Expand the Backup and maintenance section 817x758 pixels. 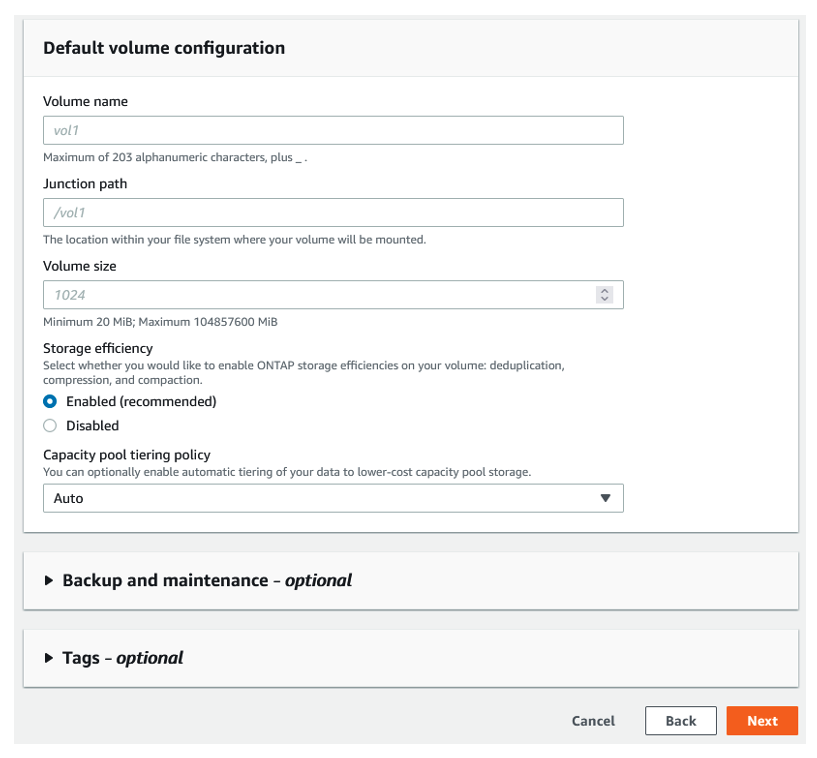(x=207, y=580)
